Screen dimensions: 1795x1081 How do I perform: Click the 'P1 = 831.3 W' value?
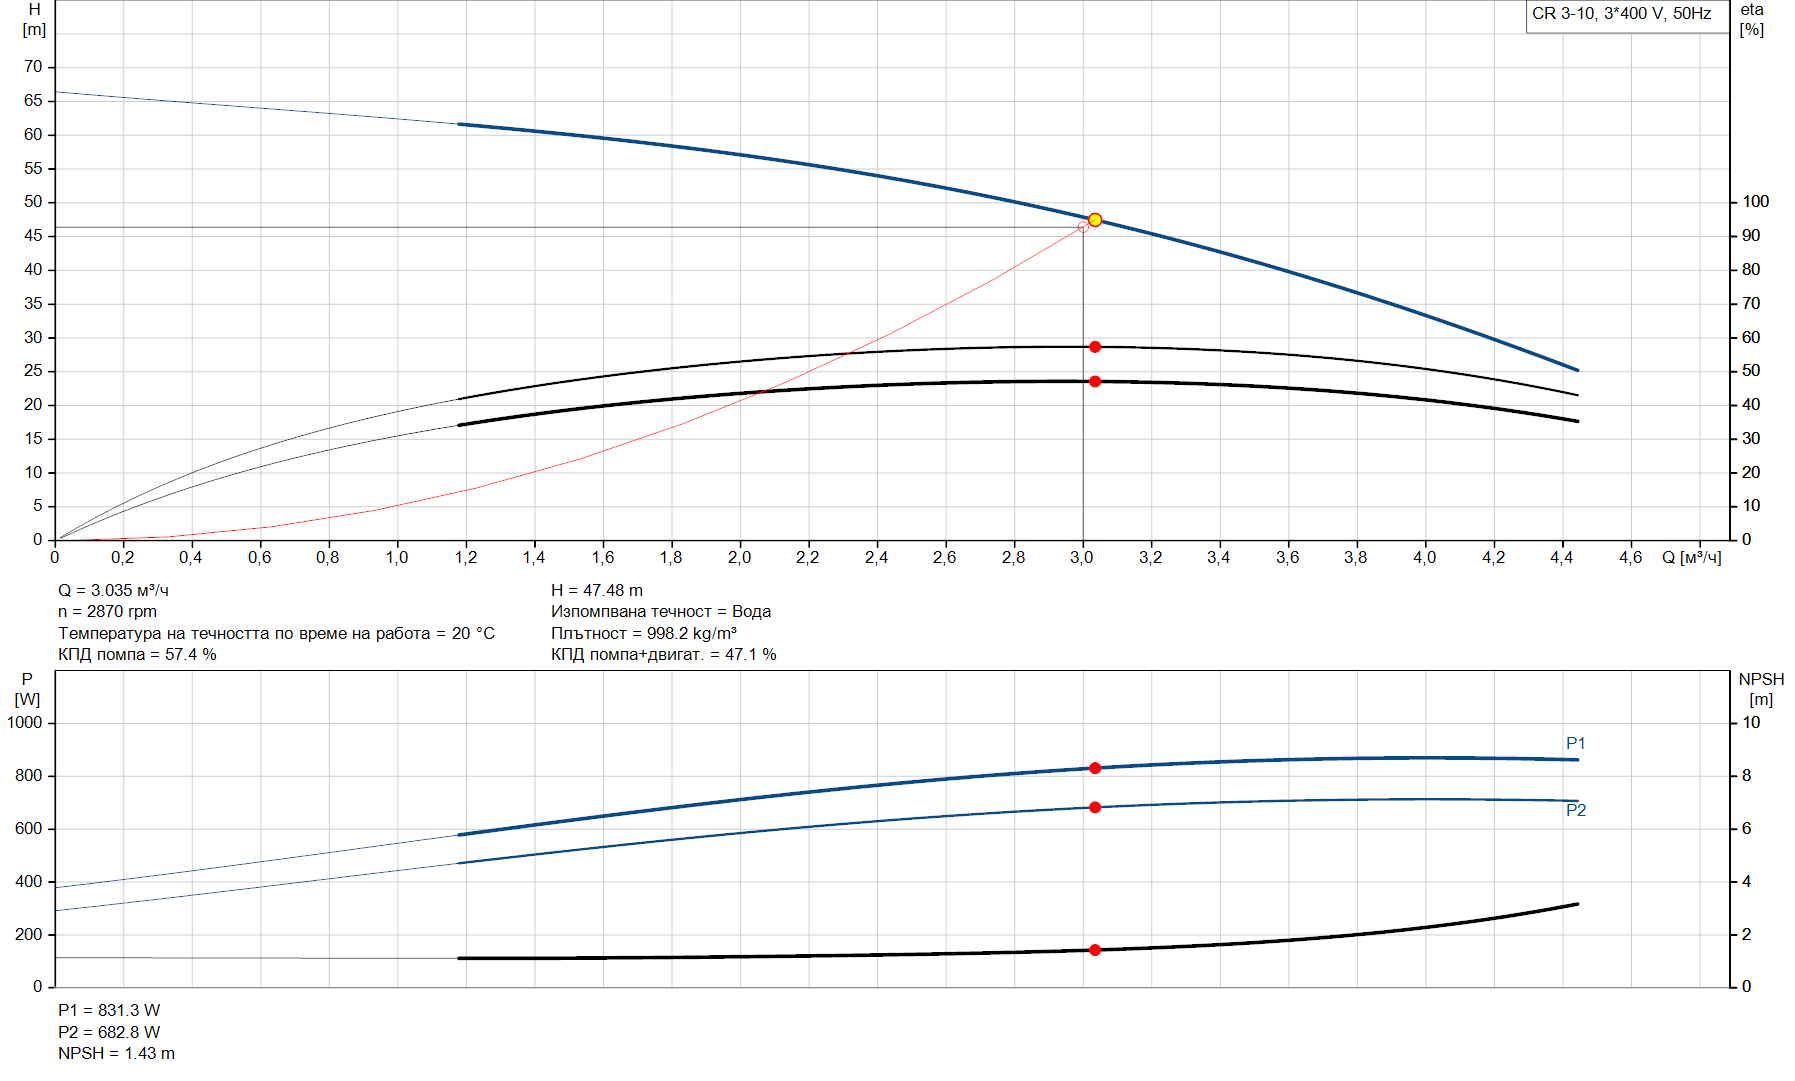[109, 1010]
